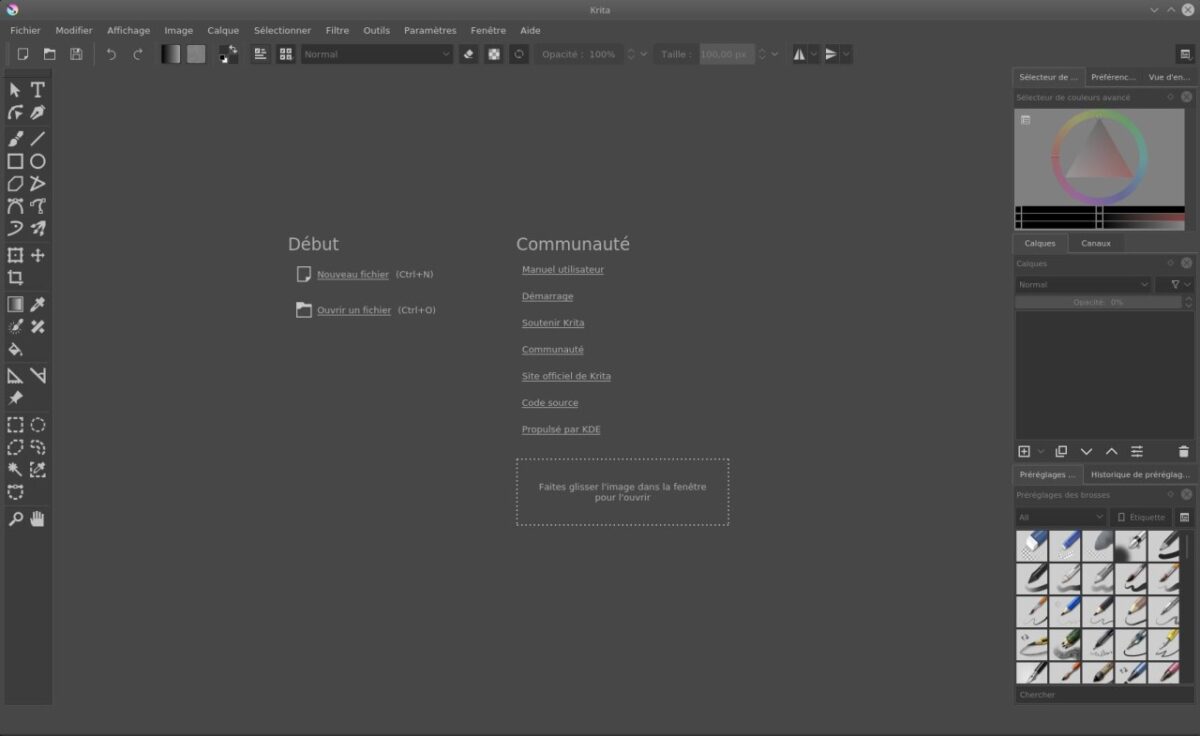Click the save document toolbar icon
Viewport: 1200px width, 736px height.
76,54
